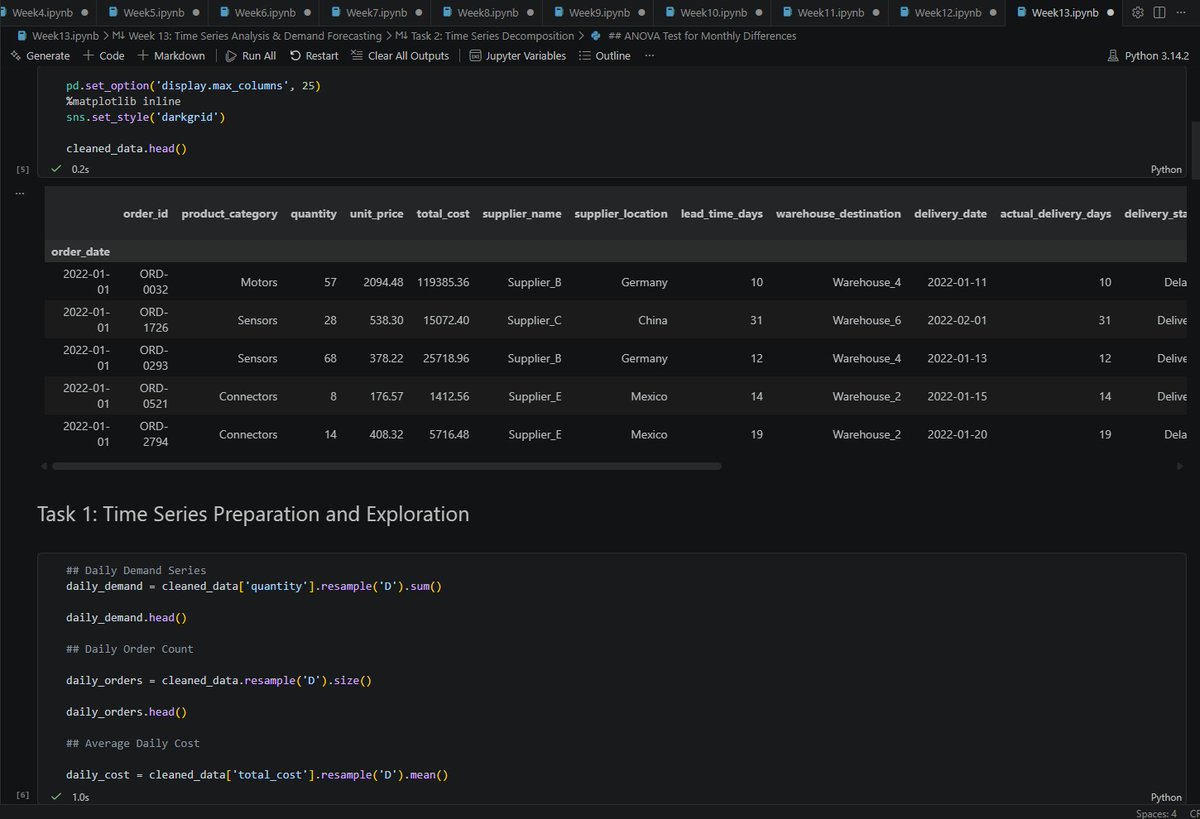Viewport: 1200px width, 819px height.
Task: Switch to the Week6.ipynb tab
Action: pos(264,13)
